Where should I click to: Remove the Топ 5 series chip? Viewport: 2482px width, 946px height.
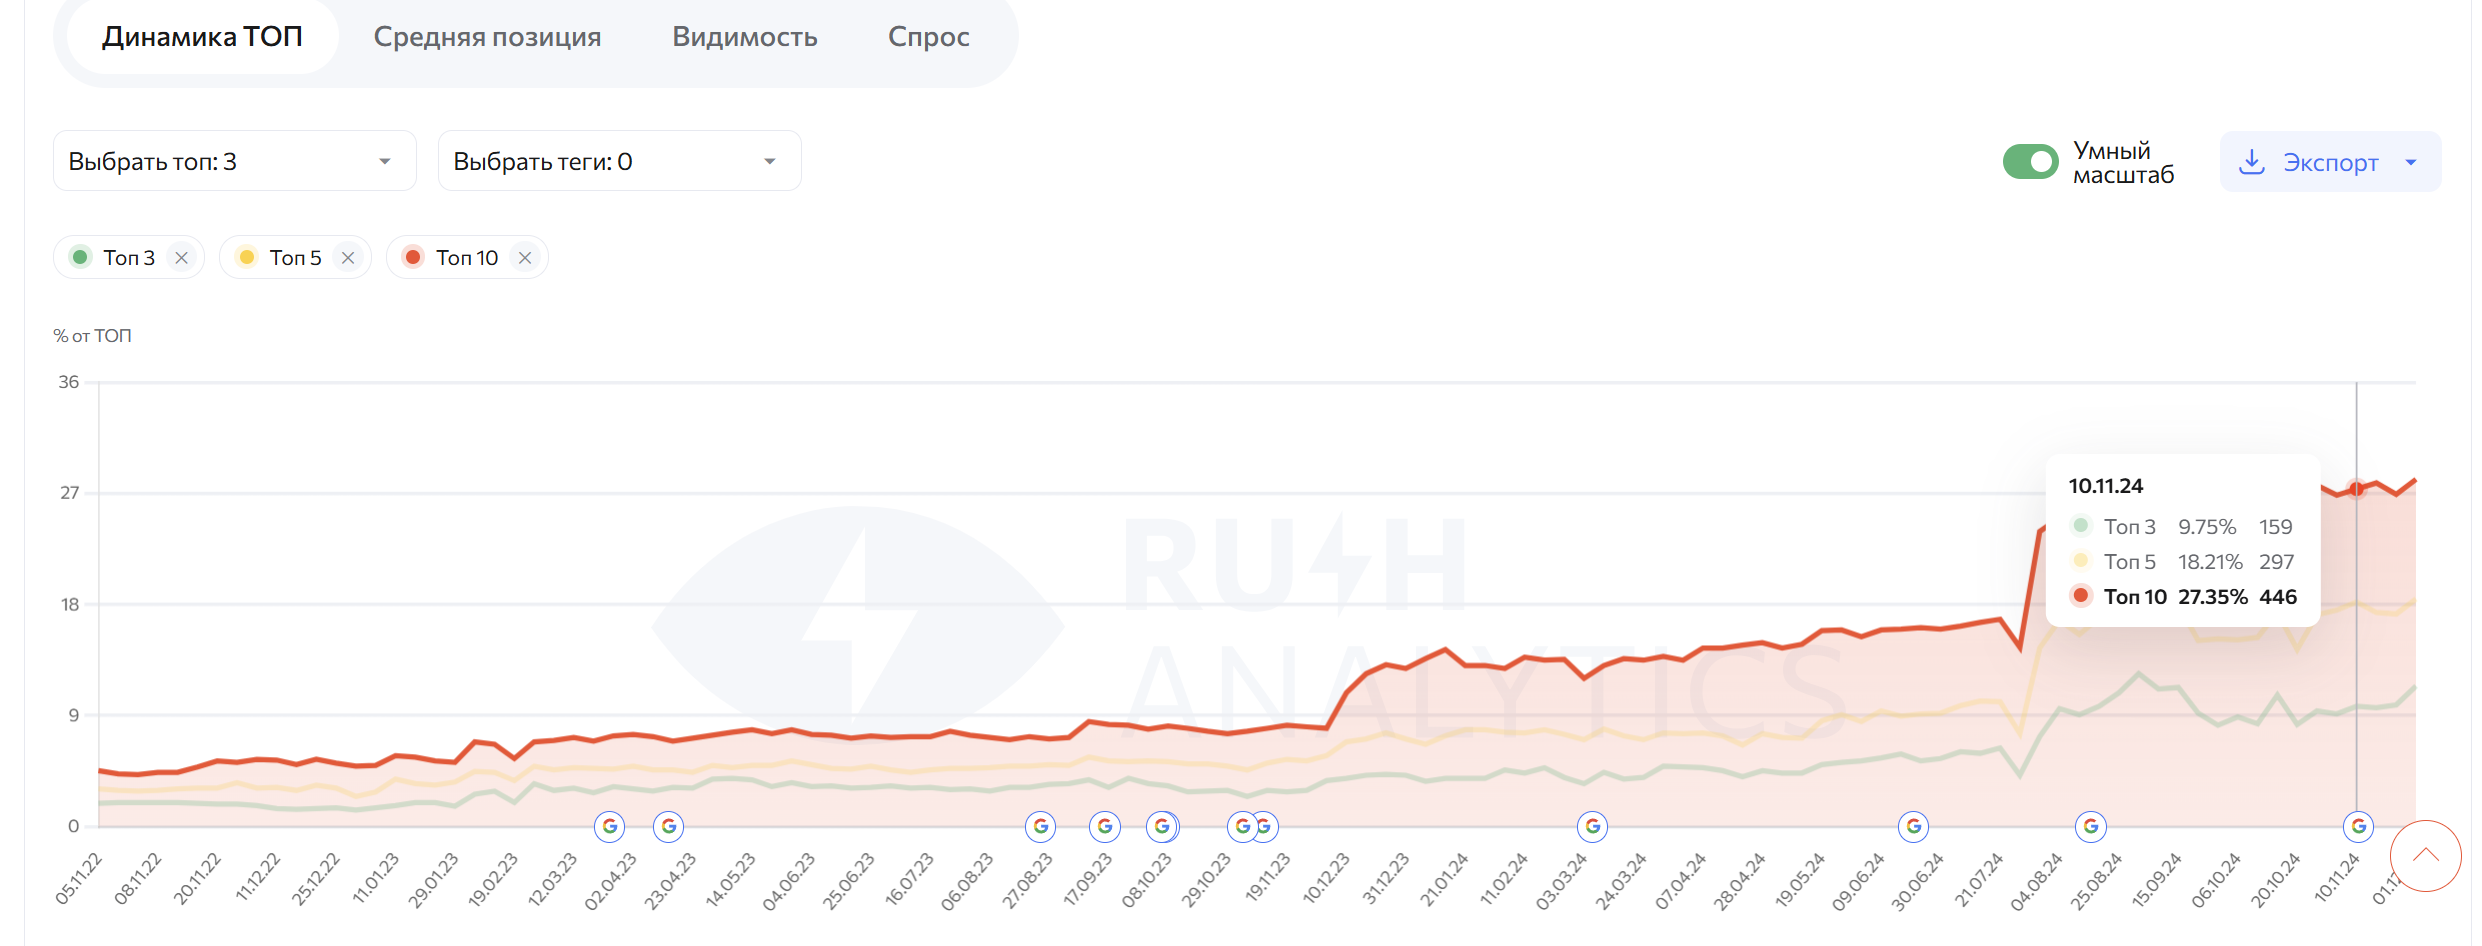coord(348,258)
